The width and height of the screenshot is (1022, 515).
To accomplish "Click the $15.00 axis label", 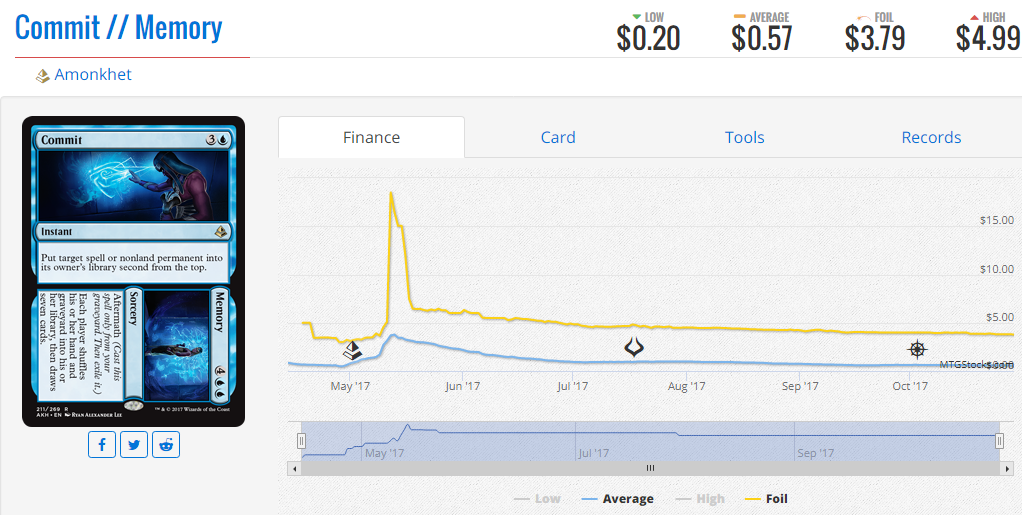I will coord(997,220).
